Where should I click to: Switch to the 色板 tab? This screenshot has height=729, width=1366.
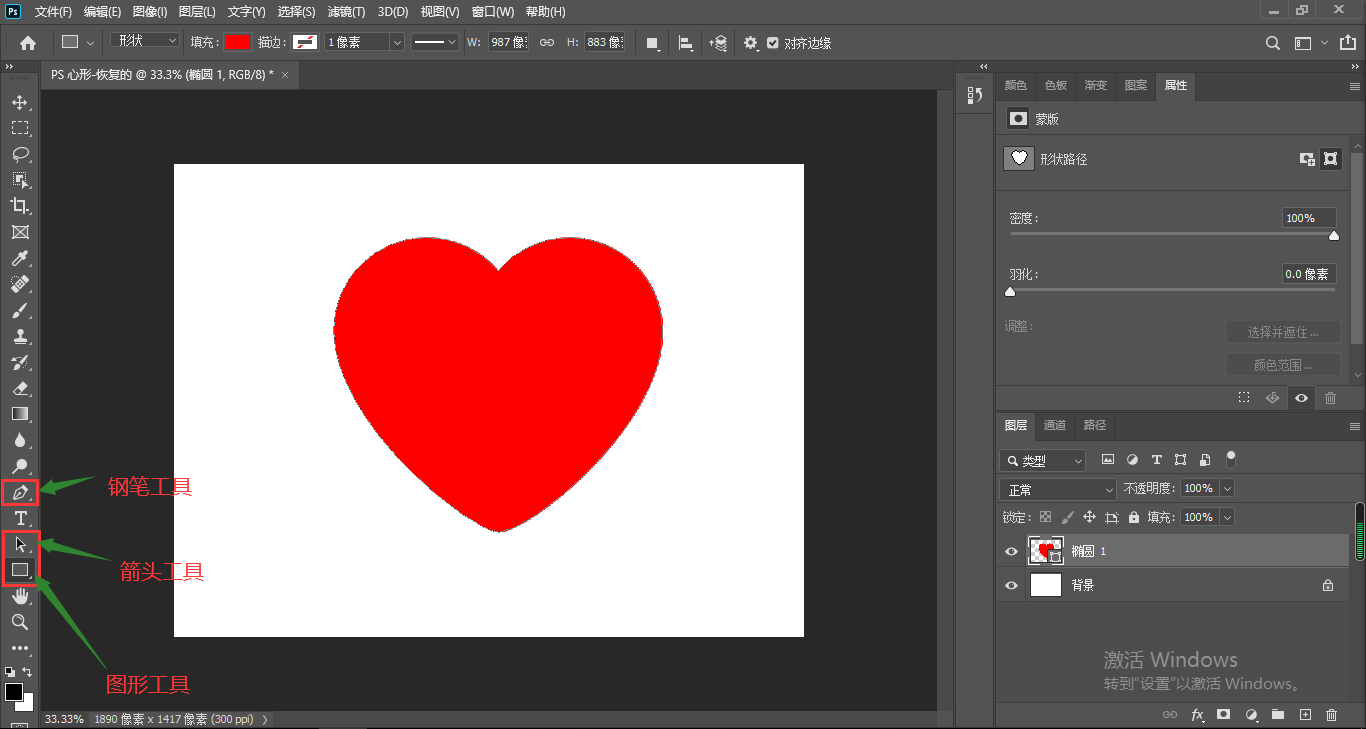pyautogui.click(x=1056, y=86)
